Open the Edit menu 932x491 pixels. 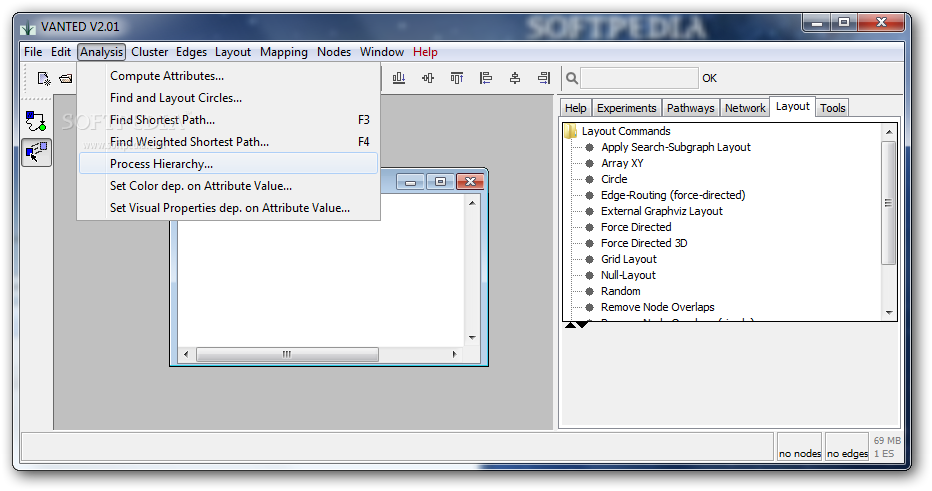pos(61,52)
